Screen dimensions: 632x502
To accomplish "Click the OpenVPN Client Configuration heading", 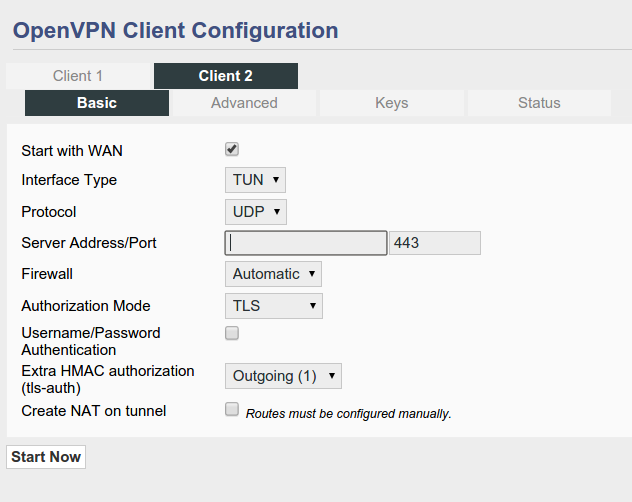I will (175, 30).
